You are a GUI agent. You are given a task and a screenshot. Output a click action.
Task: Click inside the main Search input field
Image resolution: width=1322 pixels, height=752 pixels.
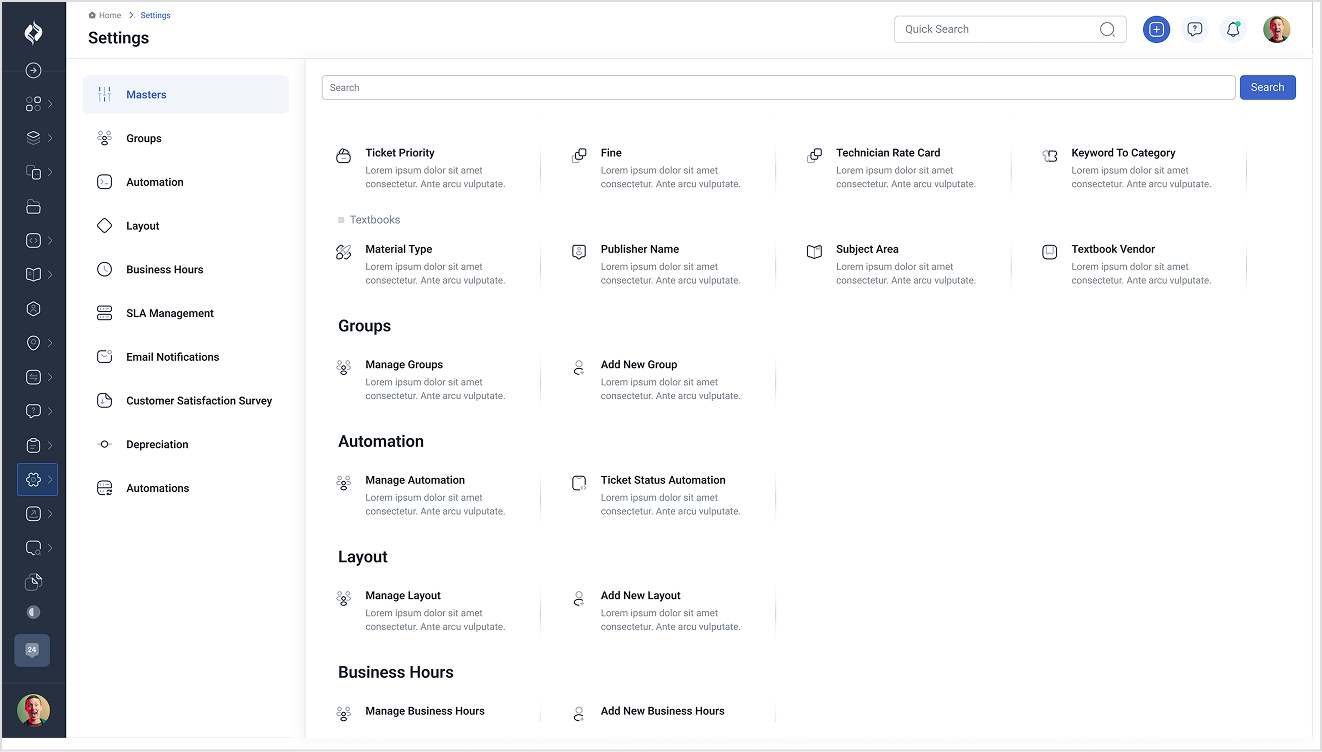pos(700,87)
